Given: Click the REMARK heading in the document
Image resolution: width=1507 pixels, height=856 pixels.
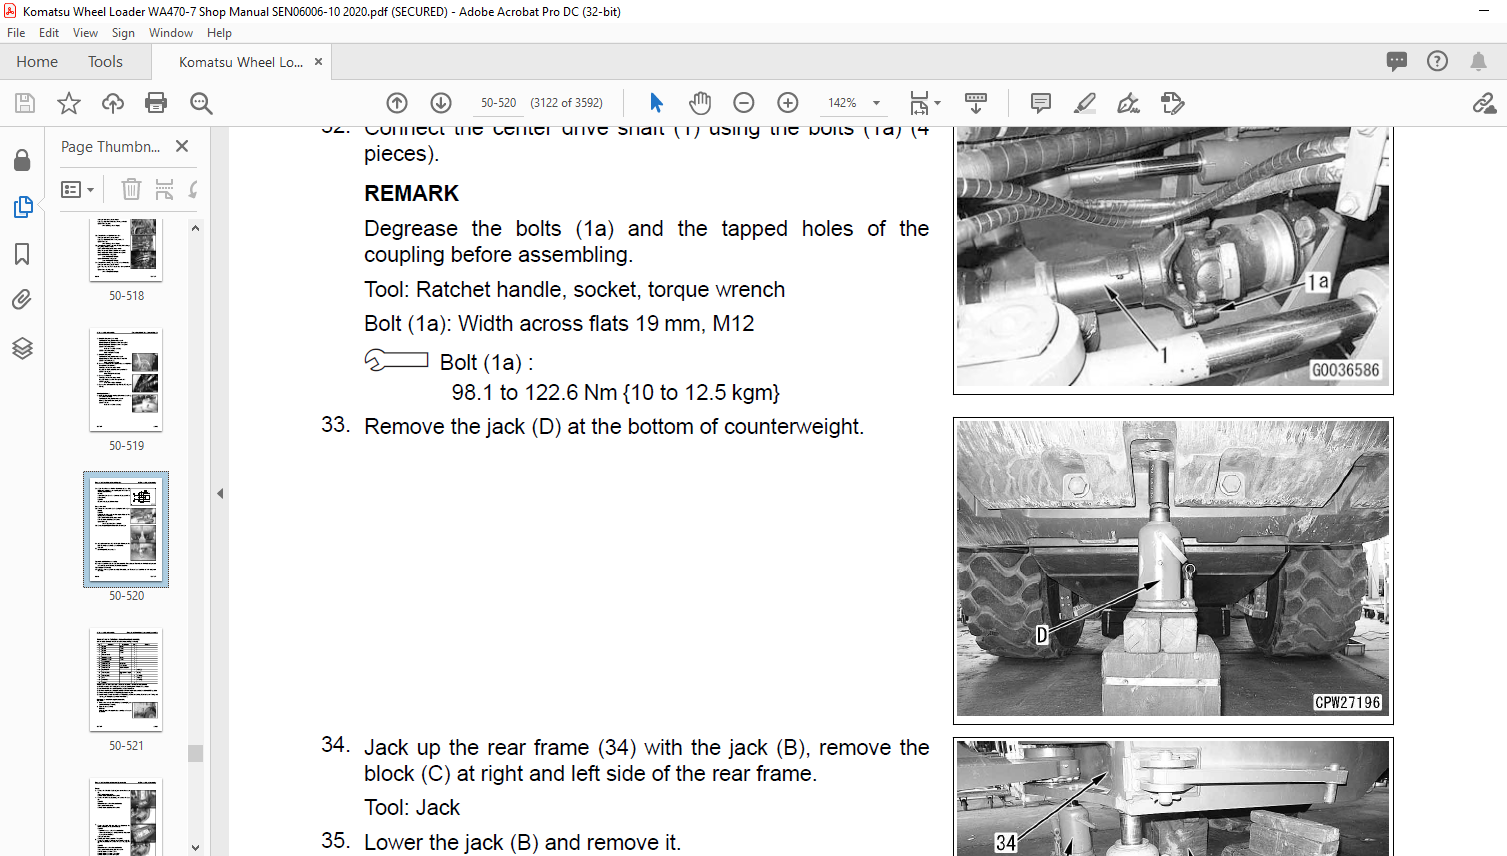Looking at the screenshot, I should click(411, 193).
